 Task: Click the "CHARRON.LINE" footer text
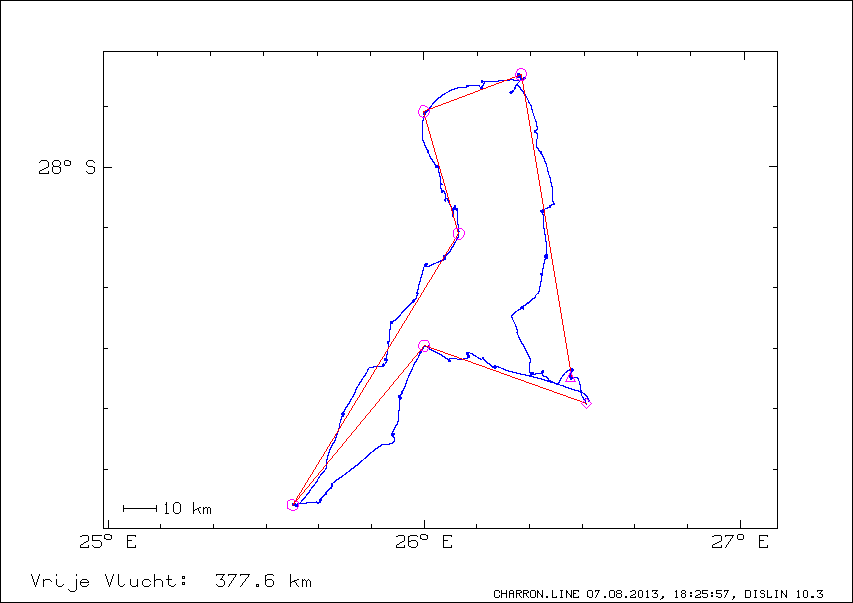click(x=536, y=594)
